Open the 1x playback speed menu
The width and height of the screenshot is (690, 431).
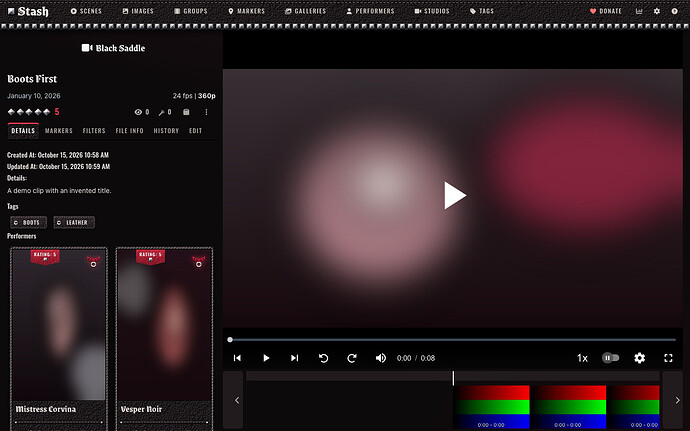tap(582, 358)
